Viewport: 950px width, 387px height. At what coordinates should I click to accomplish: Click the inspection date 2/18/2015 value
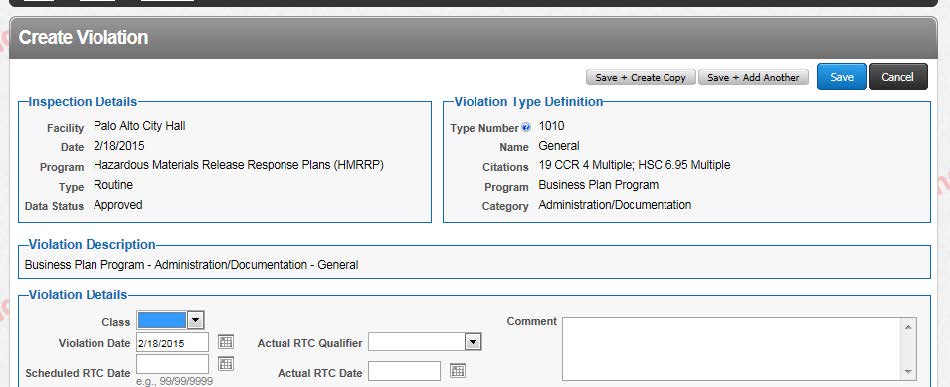pyautogui.click(x=119, y=146)
